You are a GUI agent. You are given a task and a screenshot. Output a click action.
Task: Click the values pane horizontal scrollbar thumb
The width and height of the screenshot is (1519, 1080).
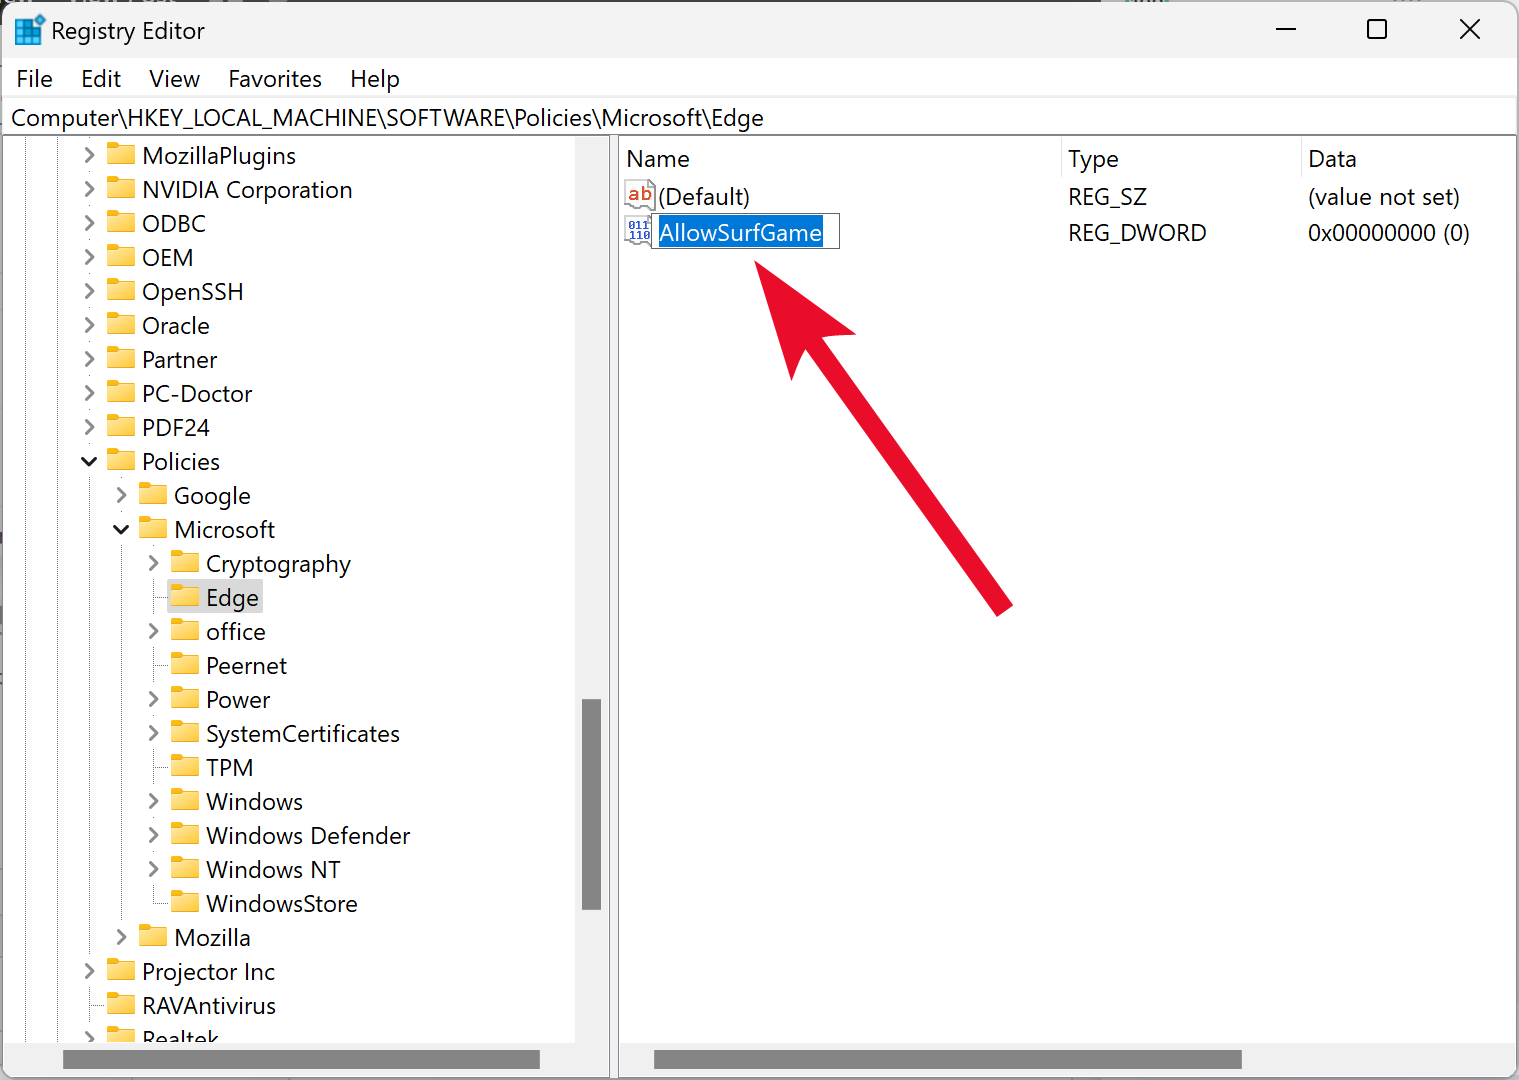[948, 1059]
